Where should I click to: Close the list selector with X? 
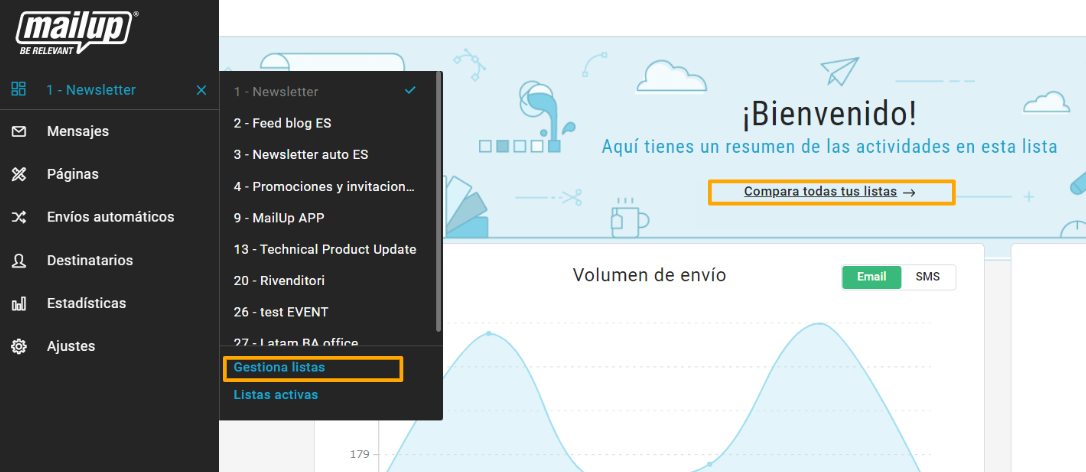click(202, 90)
